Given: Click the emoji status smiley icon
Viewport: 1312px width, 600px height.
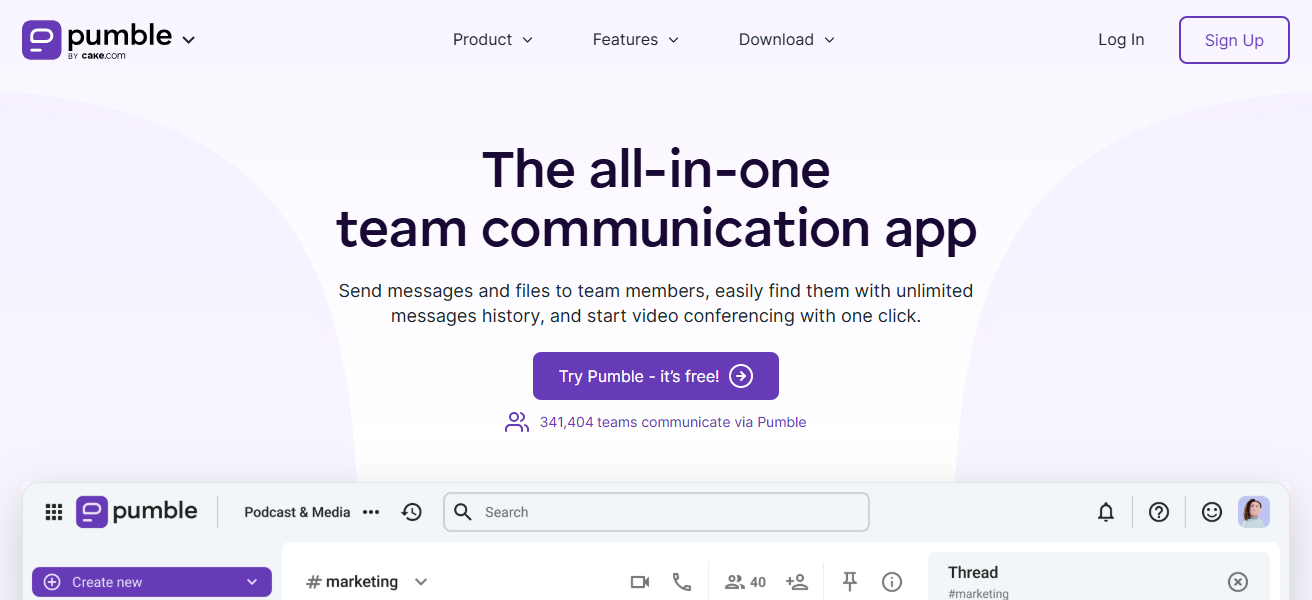Looking at the screenshot, I should (x=1212, y=512).
